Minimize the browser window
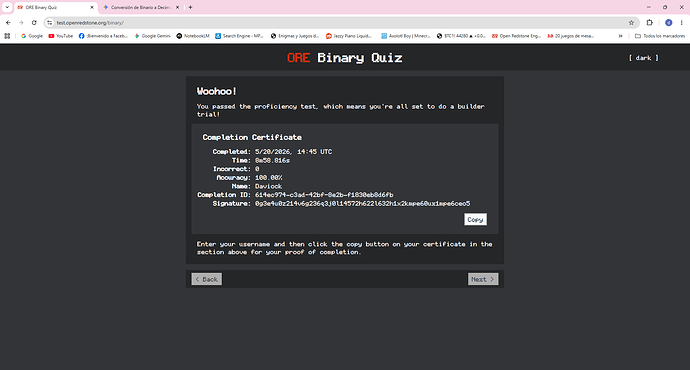Image resolution: width=690 pixels, height=370 pixels. coord(648,7)
